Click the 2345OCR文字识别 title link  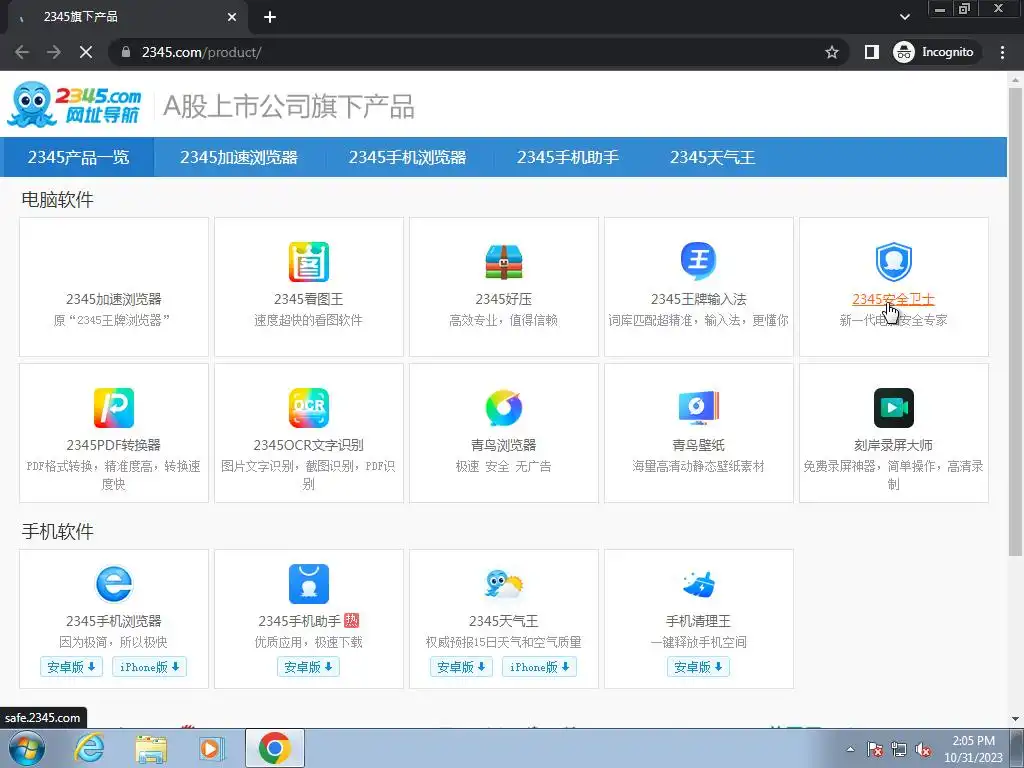(x=309, y=445)
